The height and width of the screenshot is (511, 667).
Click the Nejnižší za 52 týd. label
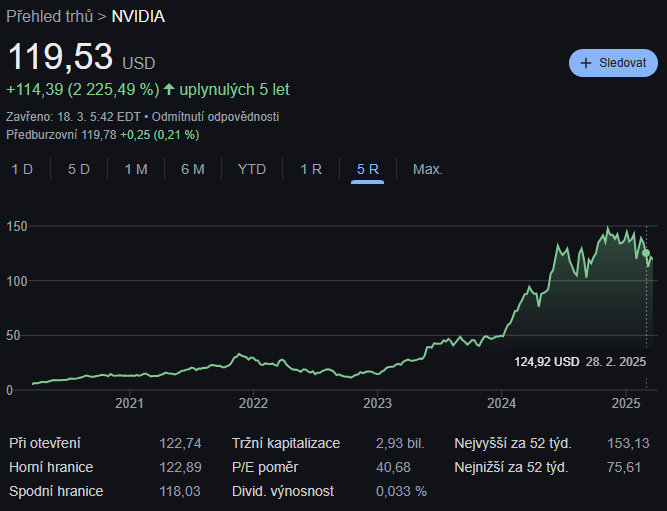click(x=511, y=467)
